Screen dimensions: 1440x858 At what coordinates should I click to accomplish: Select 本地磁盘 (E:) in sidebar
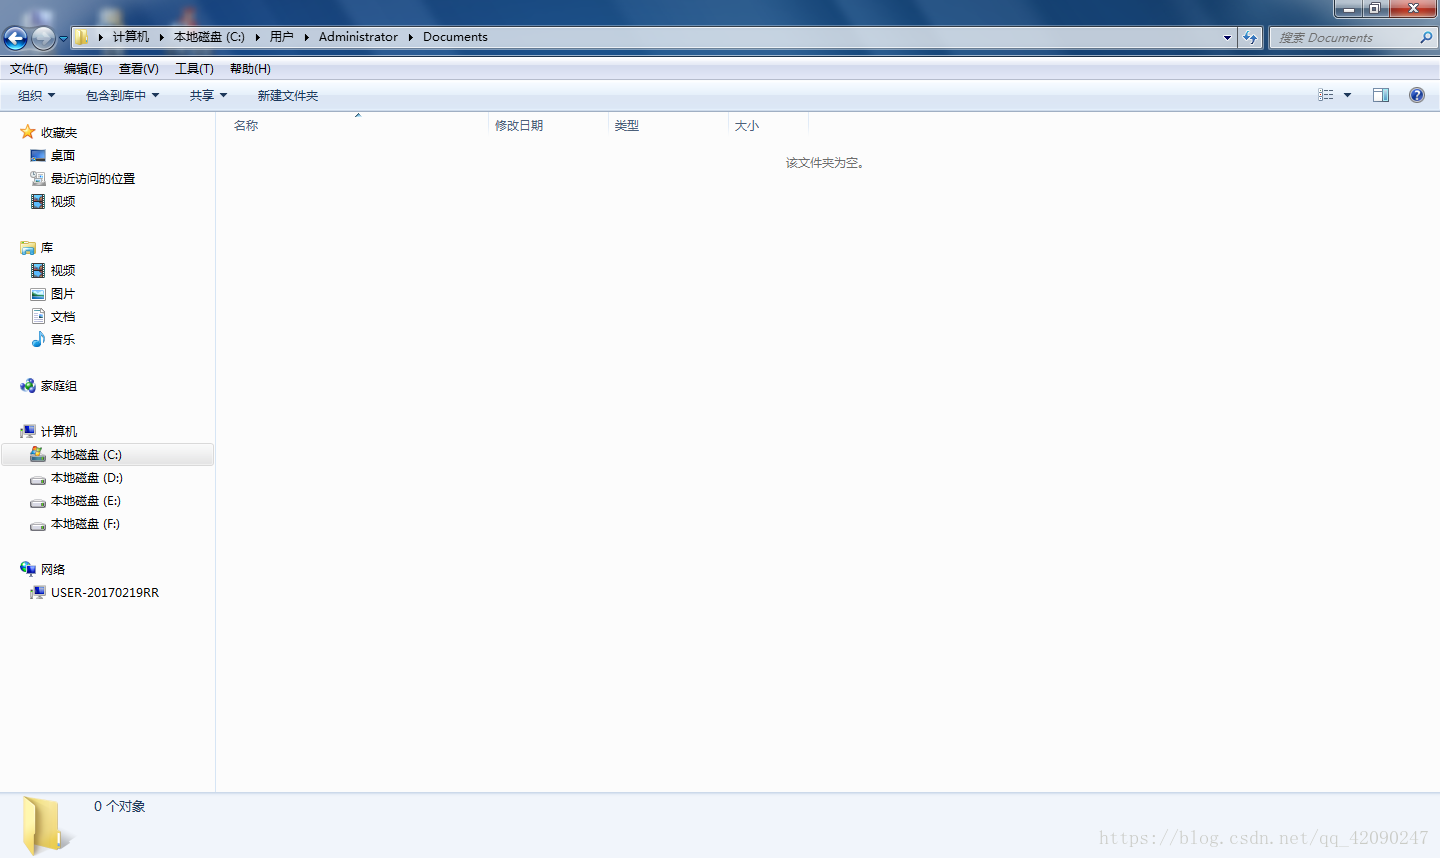coord(86,501)
